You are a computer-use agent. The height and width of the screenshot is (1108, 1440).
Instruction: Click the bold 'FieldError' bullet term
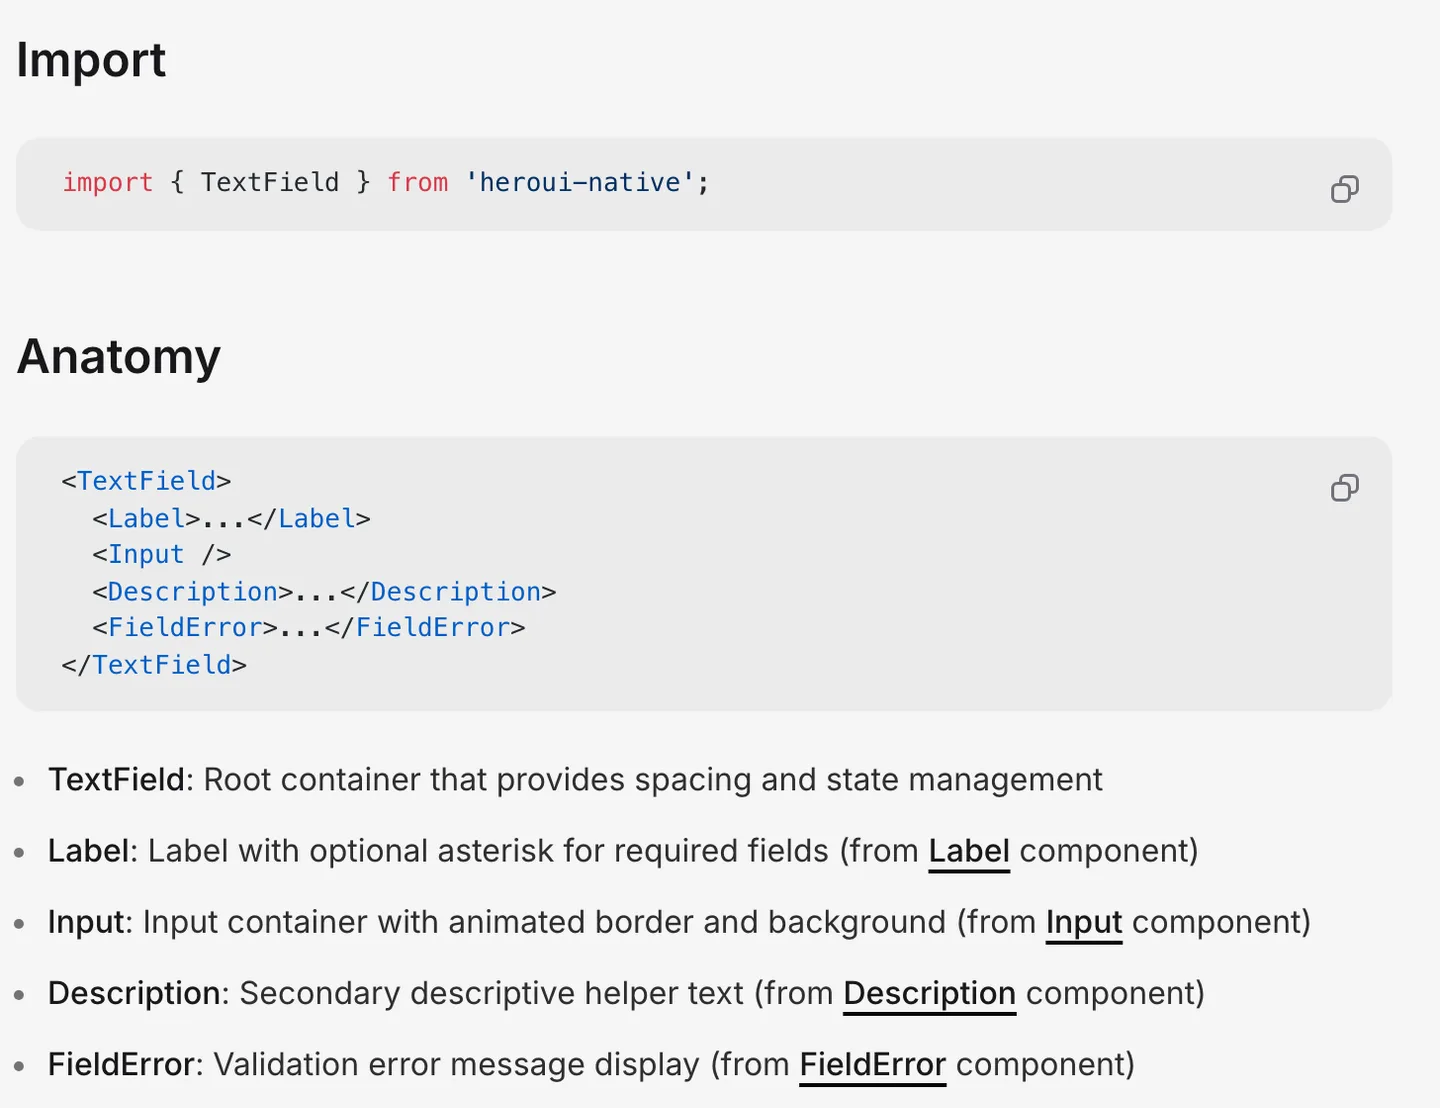(122, 1064)
